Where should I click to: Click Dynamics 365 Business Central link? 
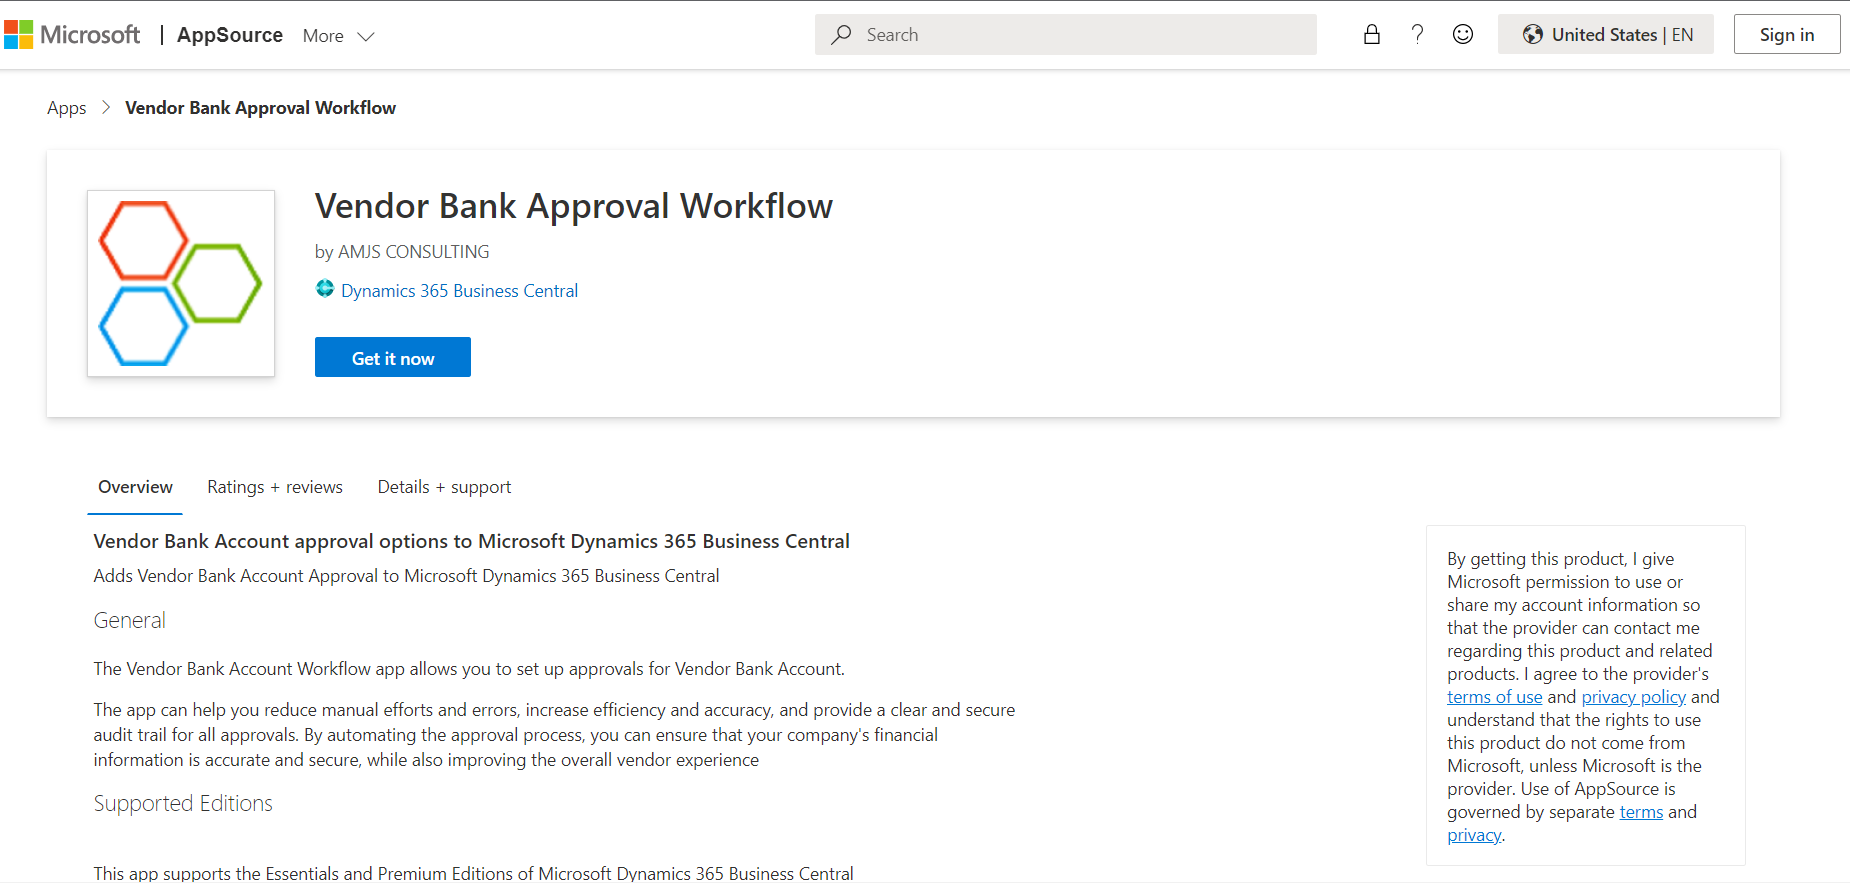pyautogui.click(x=459, y=291)
